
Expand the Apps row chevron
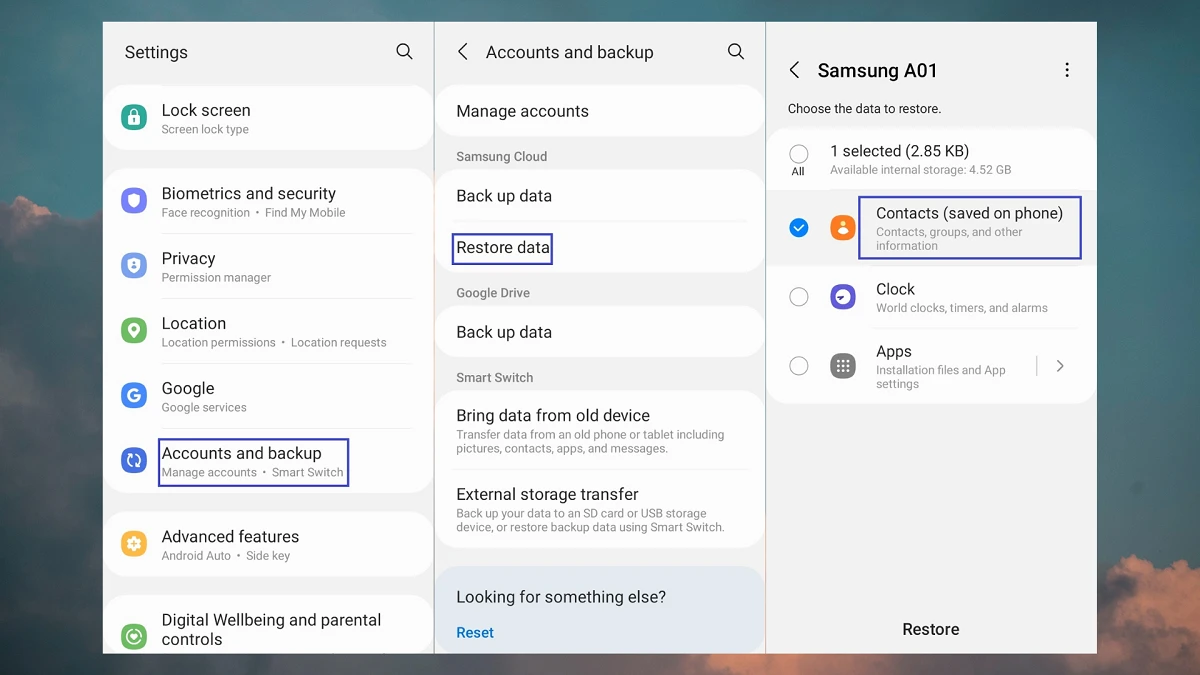(x=1060, y=366)
